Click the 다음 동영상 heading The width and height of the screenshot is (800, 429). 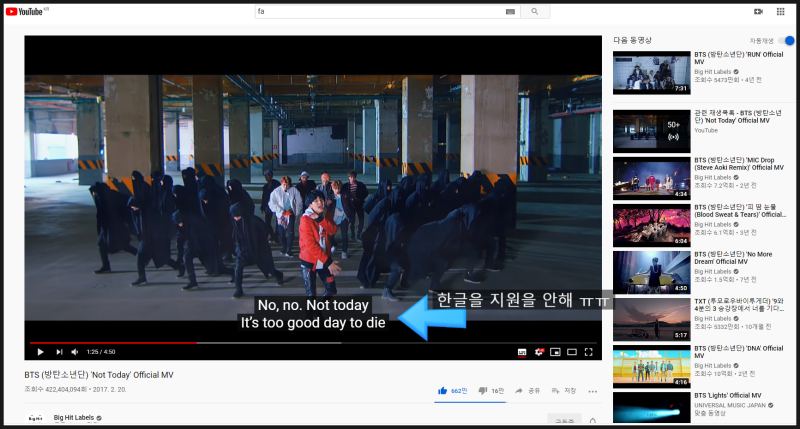pos(632,40)
